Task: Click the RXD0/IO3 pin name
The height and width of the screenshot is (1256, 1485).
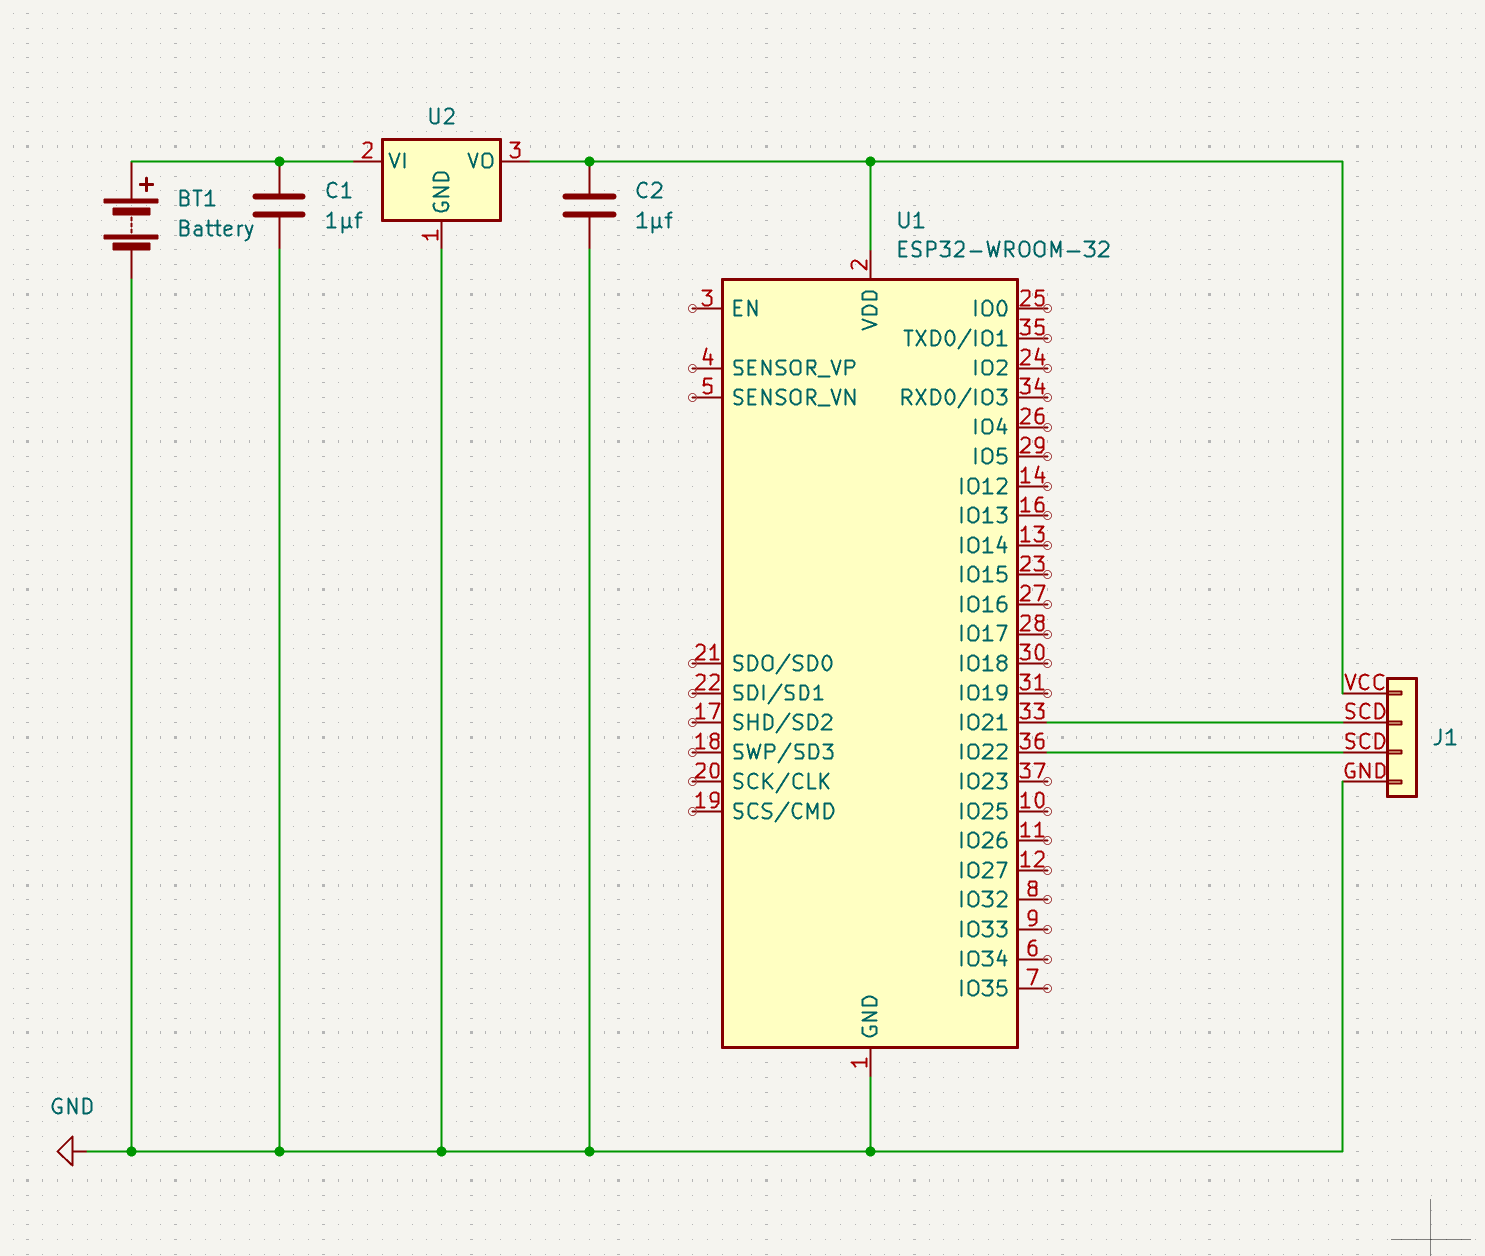Action: [x=954, y=397]
